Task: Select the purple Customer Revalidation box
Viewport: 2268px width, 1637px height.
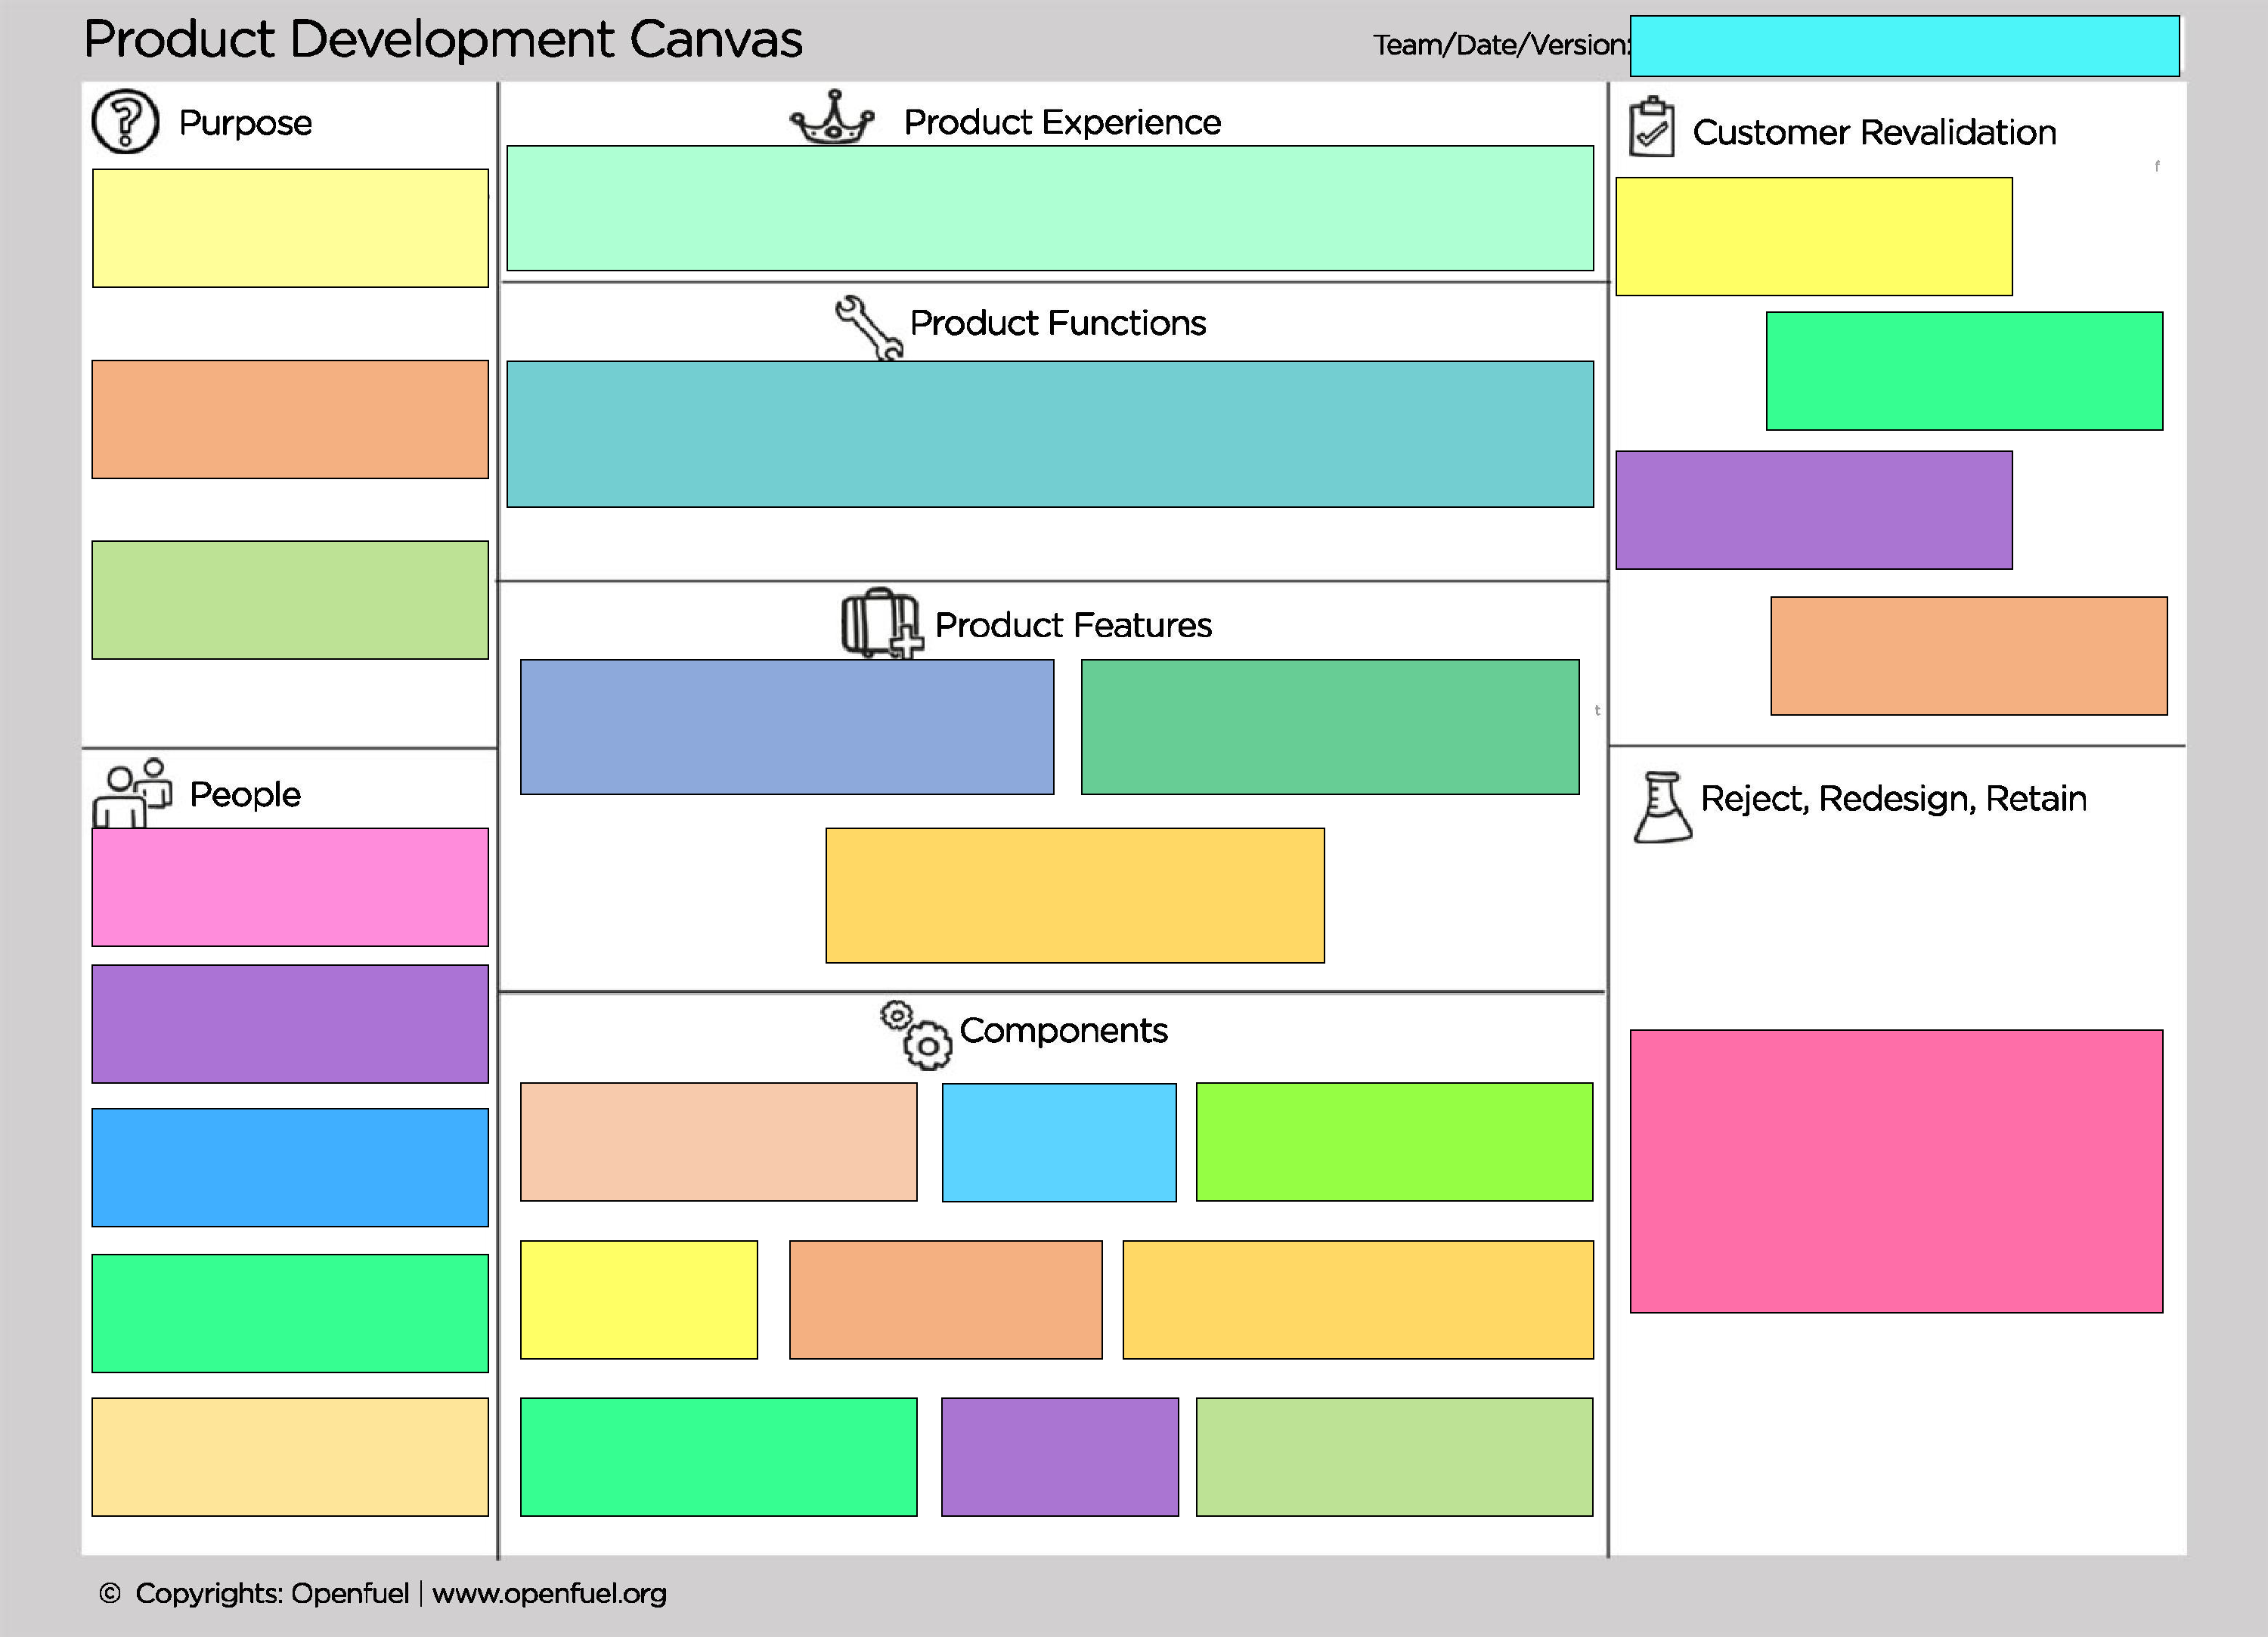Action: 1813,510
